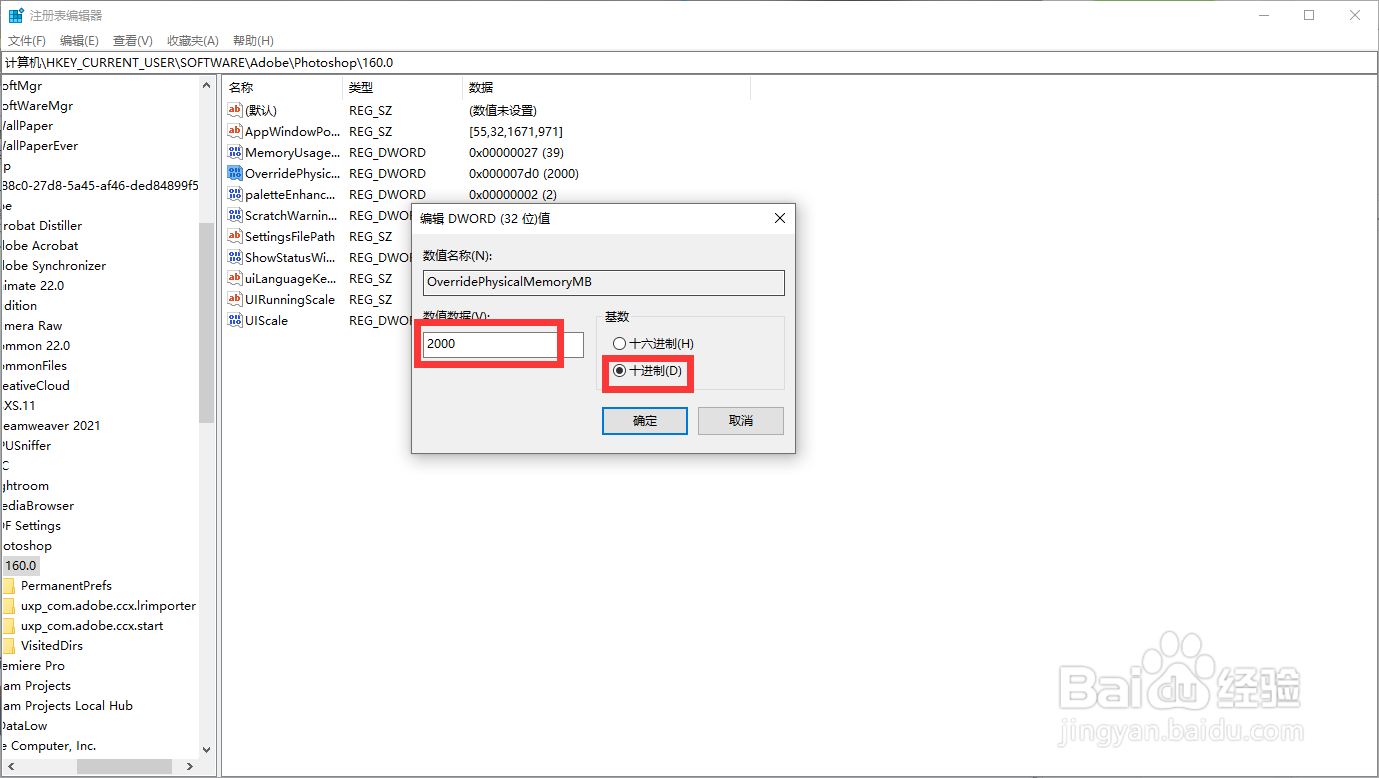This screenshot has width=1379, height=778.
Task: Select the CreativeCloud key in tree
Action: 35,386
